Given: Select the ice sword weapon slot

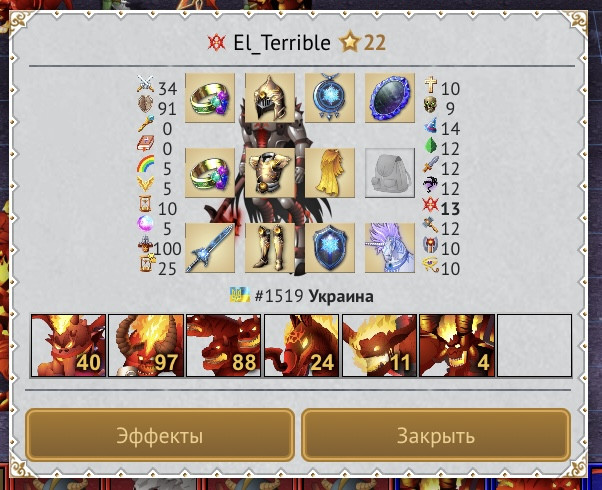Looking at the screenshot, I should coord(210,248).
